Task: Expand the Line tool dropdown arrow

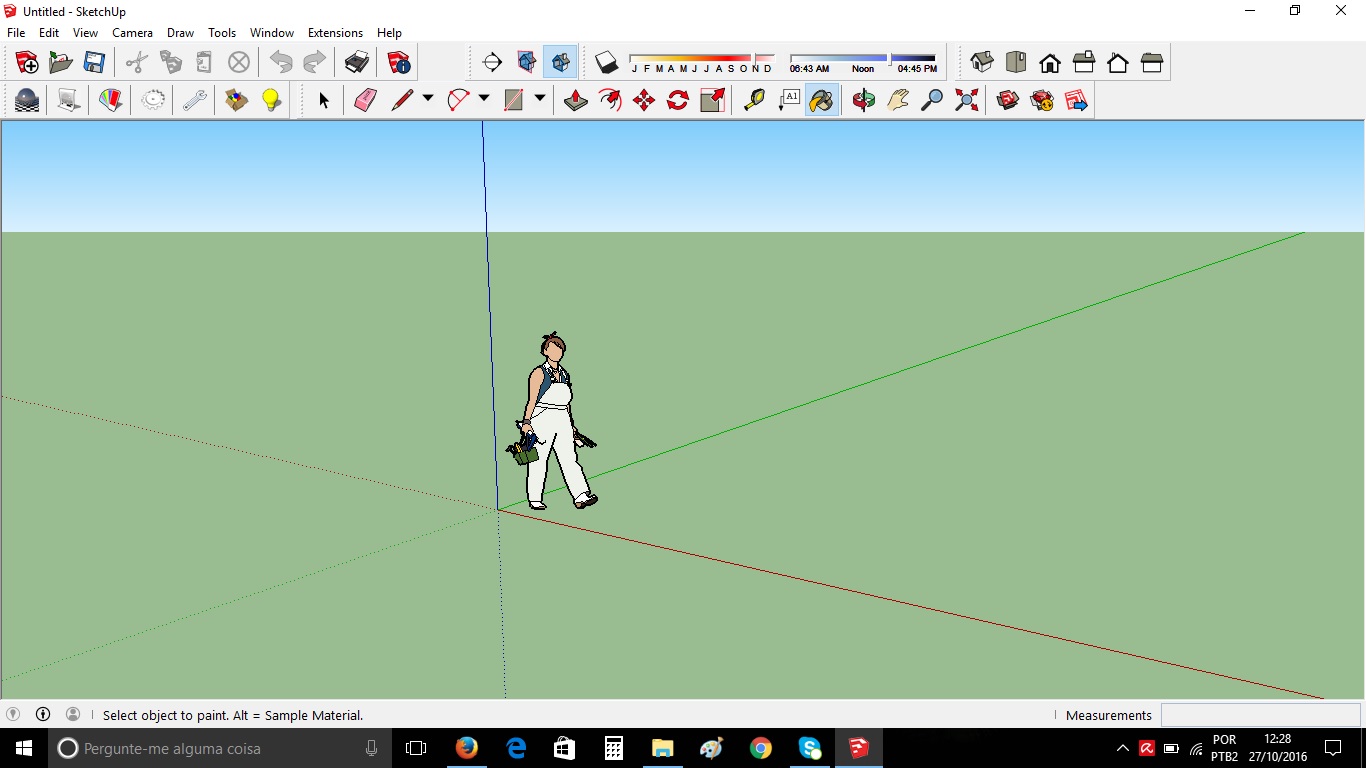Action: tap(428, 99)
